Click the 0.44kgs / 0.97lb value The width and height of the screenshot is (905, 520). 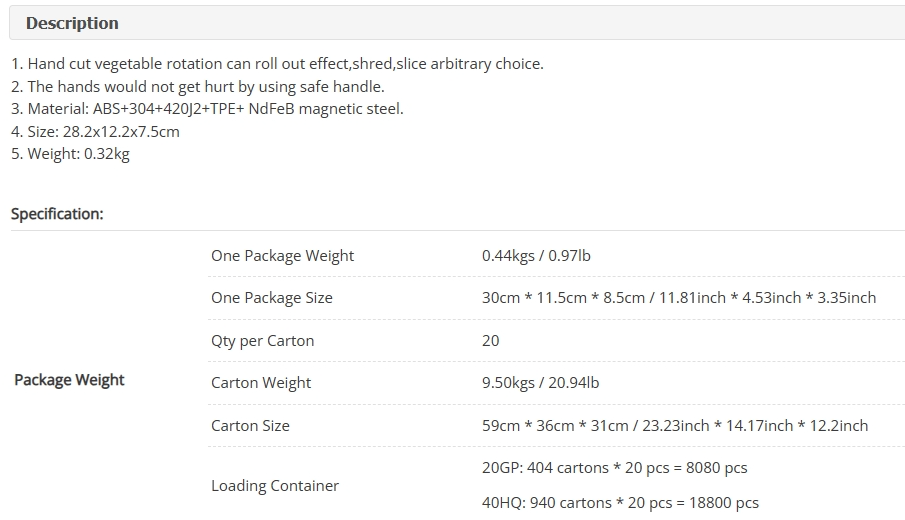coord(536,256)
